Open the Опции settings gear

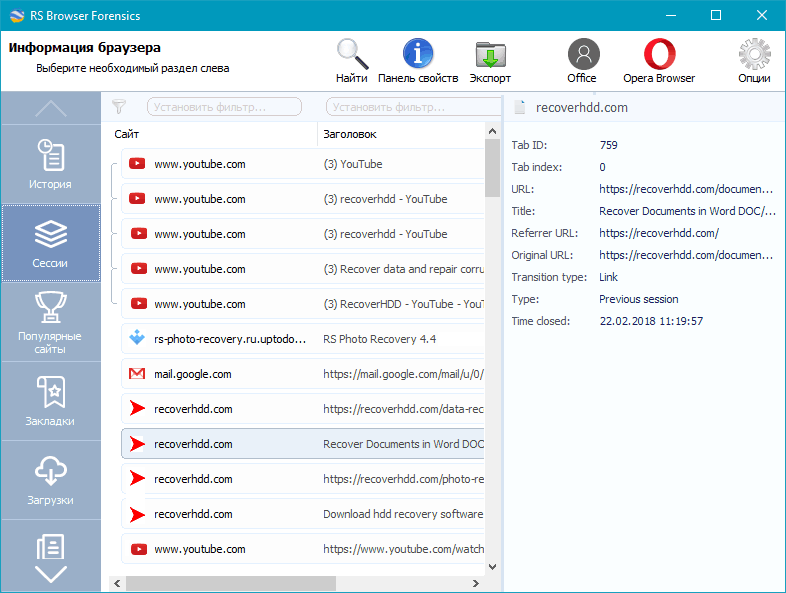(x=754, y=61)
